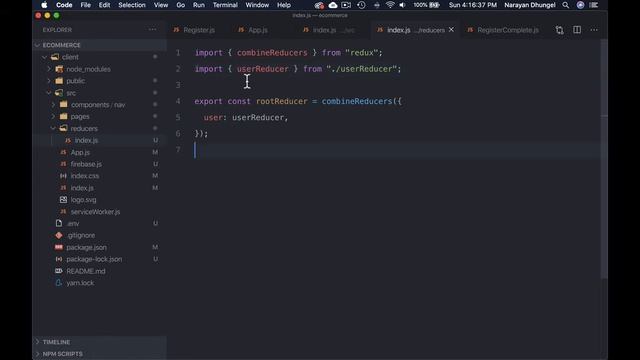Open Spotlight search in the menu bar
The image size is (640, 360).
[565, 5]
